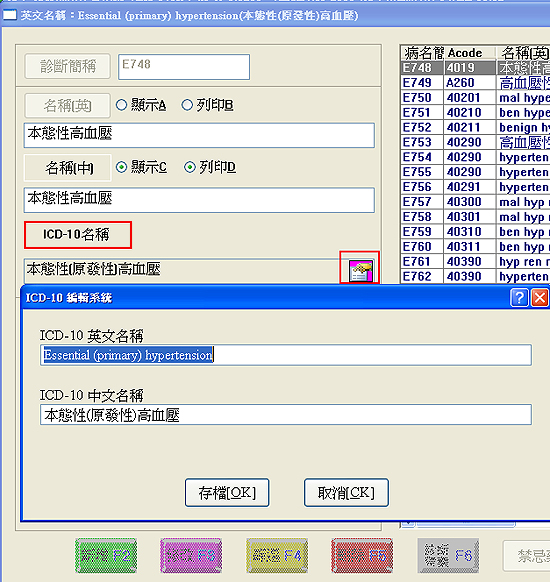Click the magenta F3 modify button
The width and height of the screenshot is (550, 582).
pyautogui.click(x=191, y=556)
